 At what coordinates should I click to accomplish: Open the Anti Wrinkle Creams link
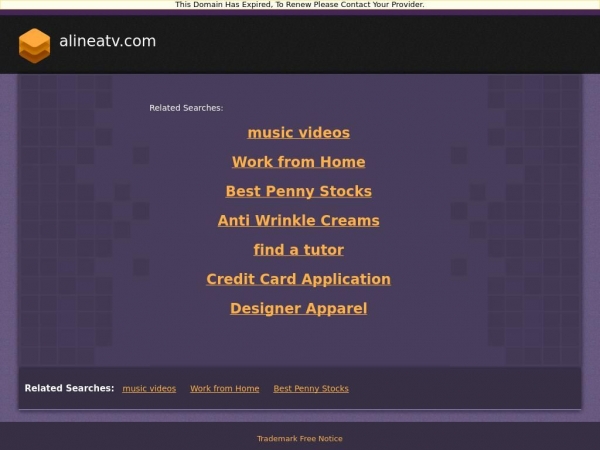click(298, 220)
